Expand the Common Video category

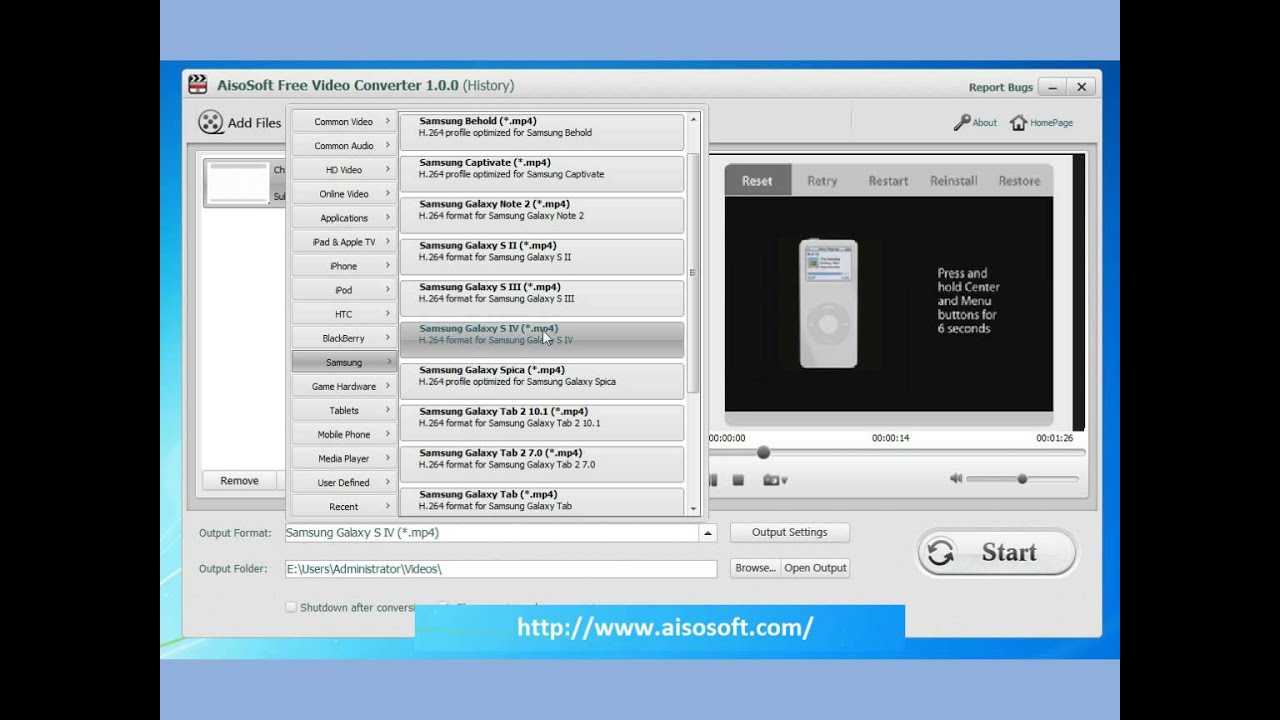[344, 122]
